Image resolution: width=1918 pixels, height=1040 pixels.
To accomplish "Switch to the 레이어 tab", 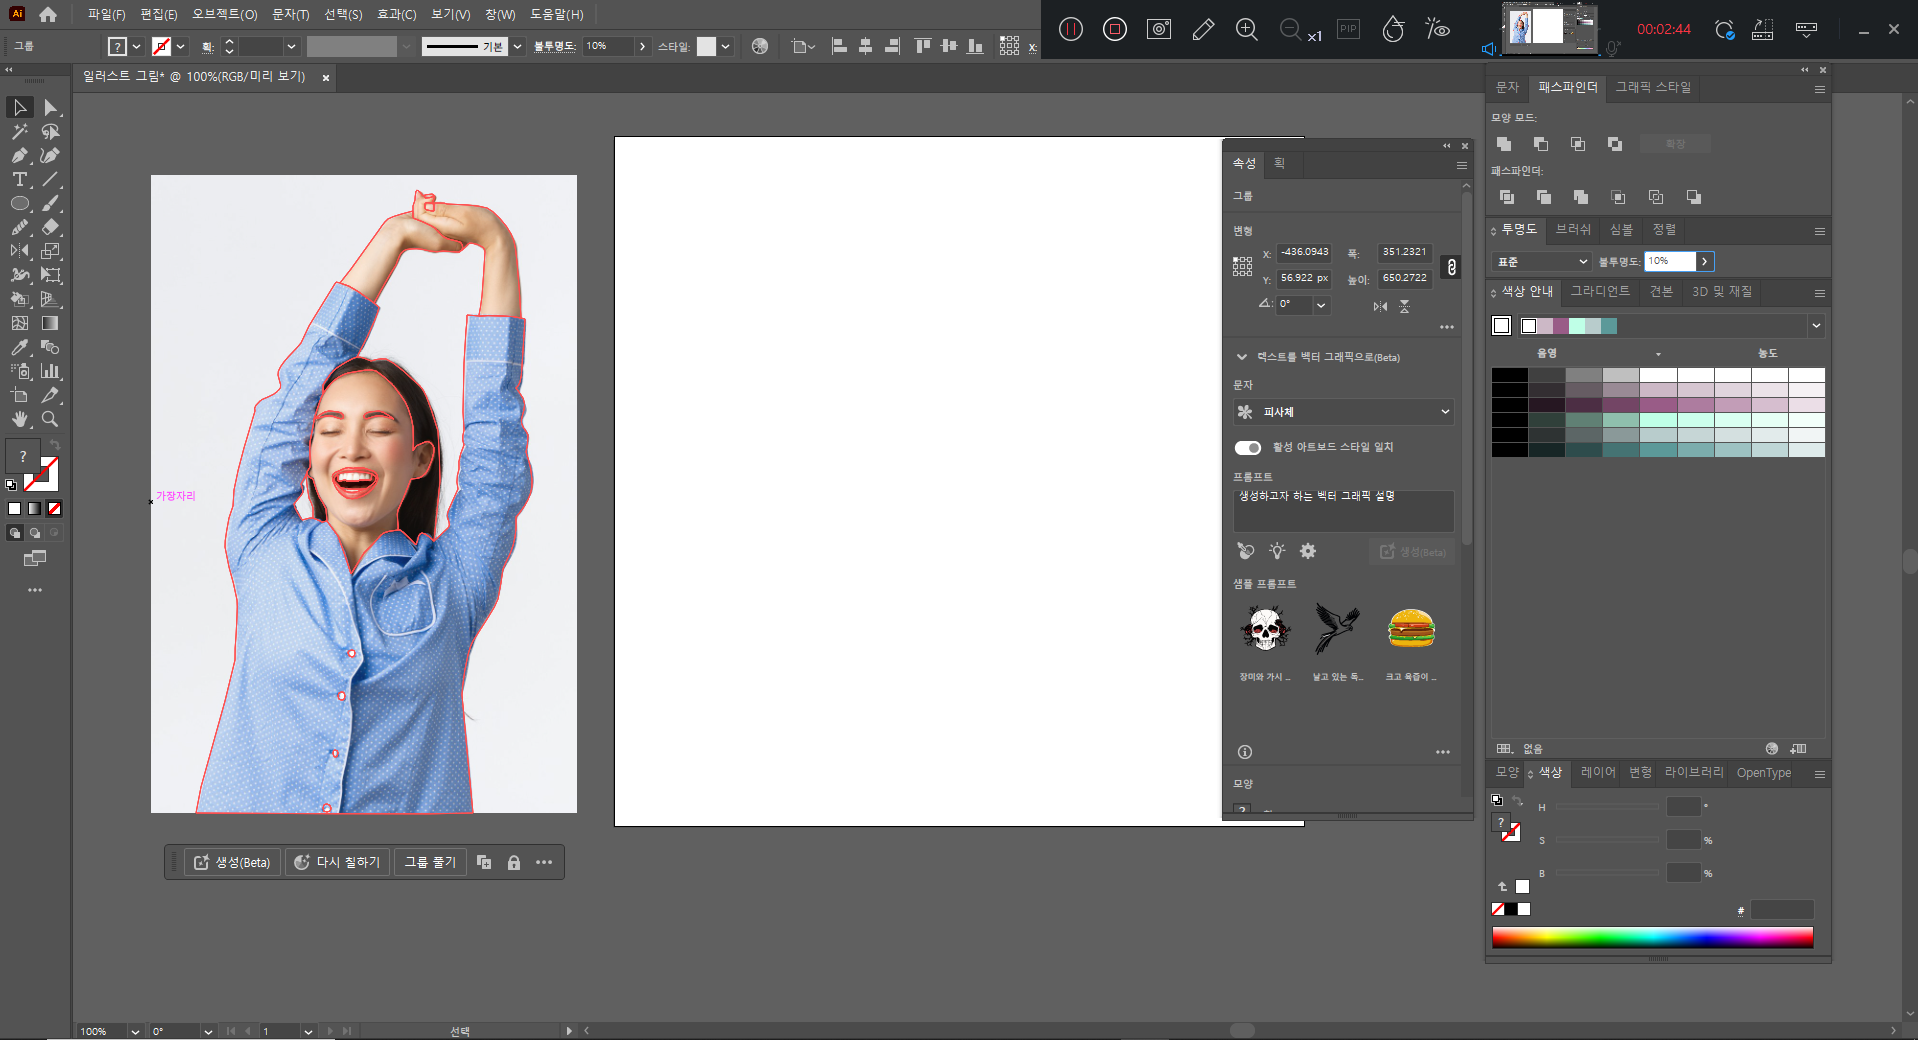I will click(1597, 773).
